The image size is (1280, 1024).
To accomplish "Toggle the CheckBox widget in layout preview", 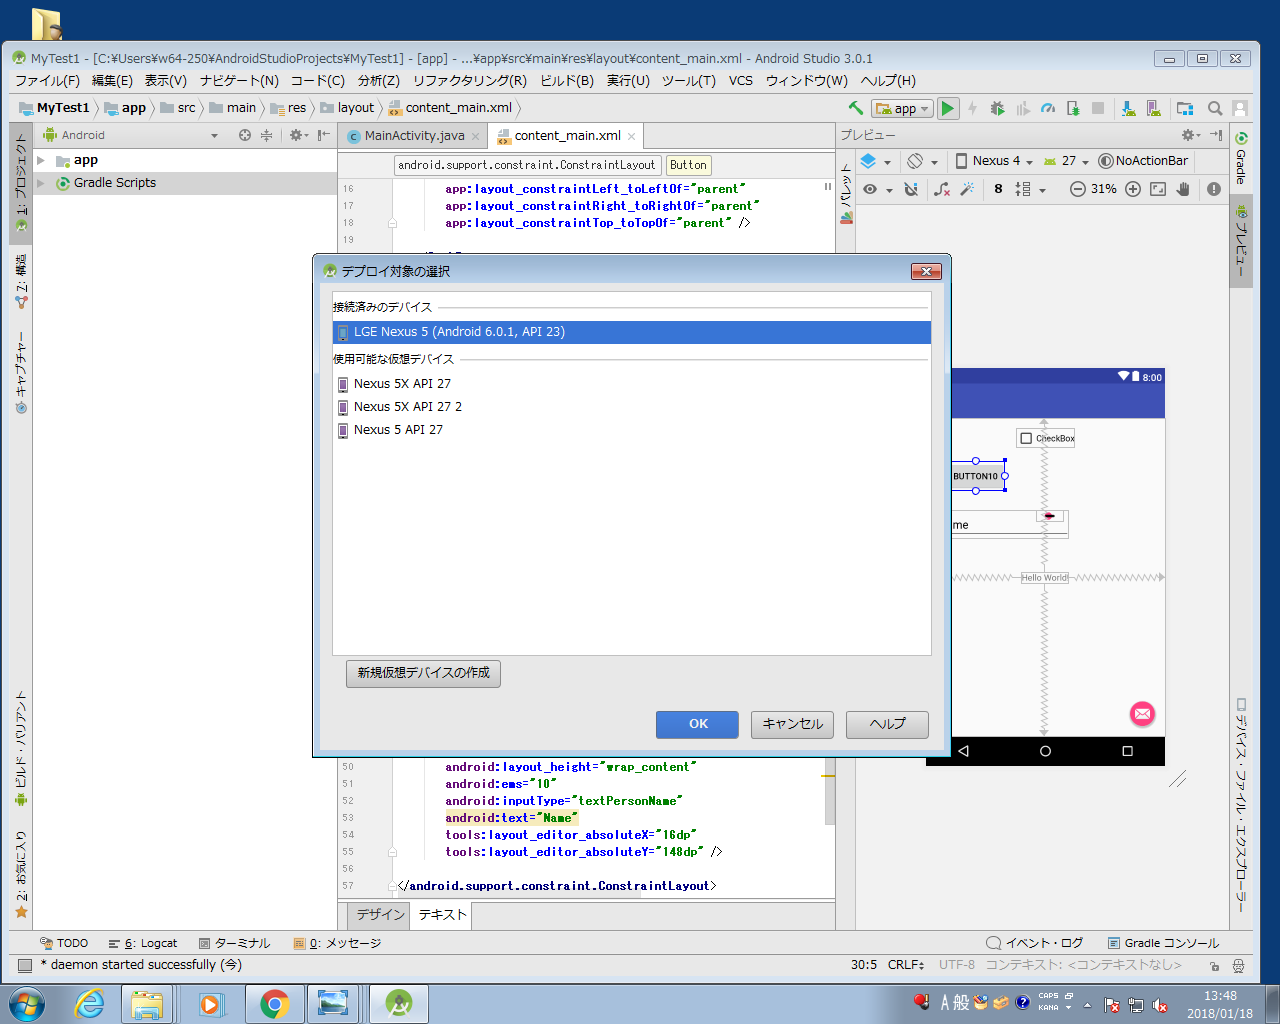I will (1046, 438).
